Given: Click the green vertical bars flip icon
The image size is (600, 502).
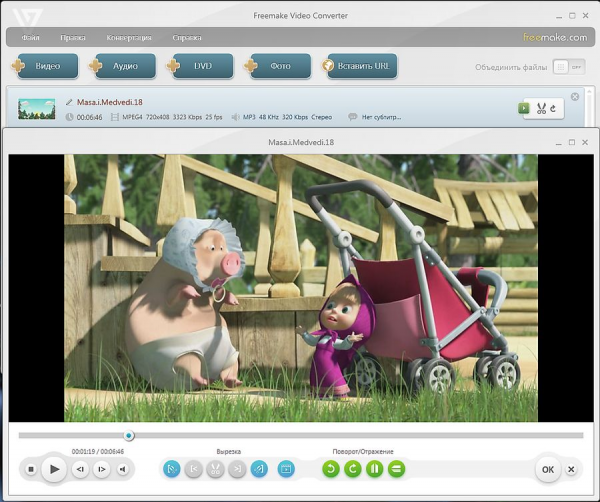Looking at the screenshot, I should (x=375, y=469).
